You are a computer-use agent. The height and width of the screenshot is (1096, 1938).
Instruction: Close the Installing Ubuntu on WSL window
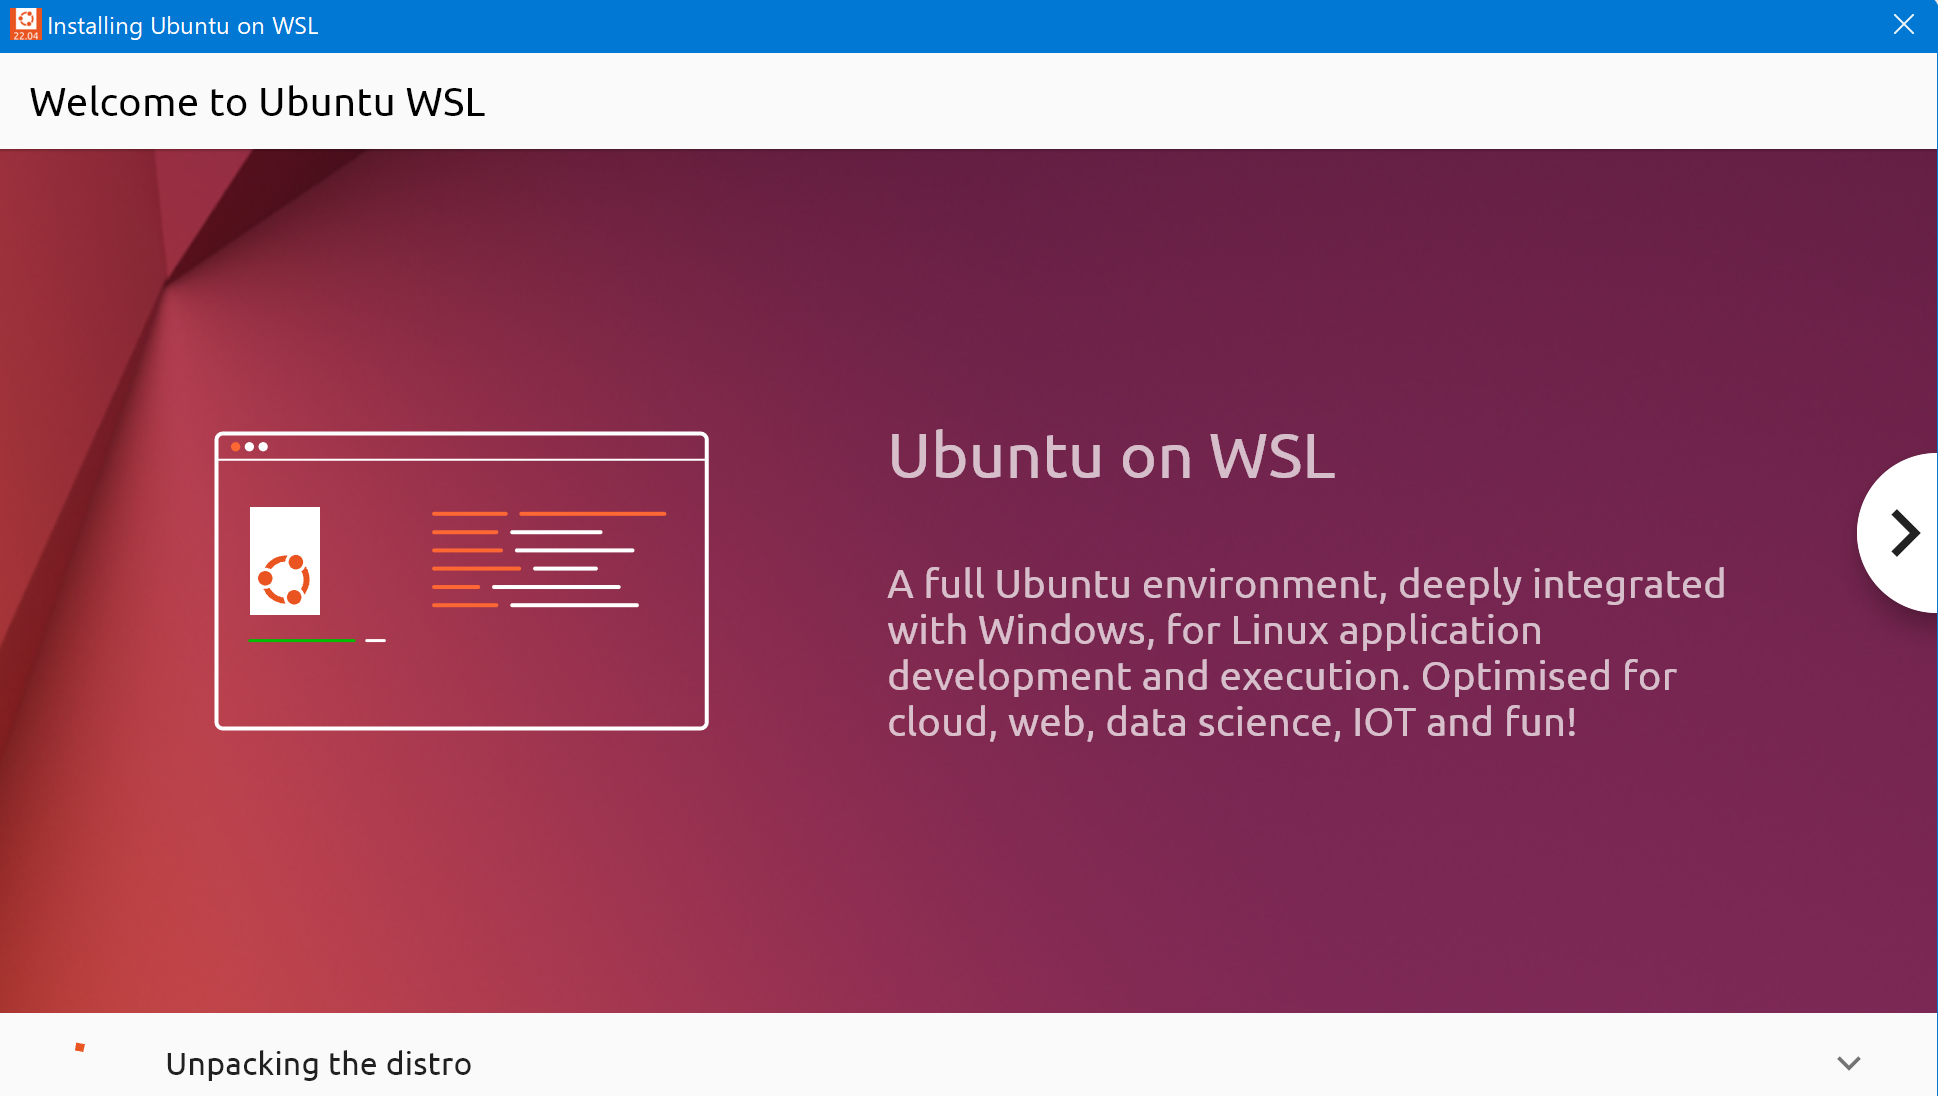pos(1904,25)
